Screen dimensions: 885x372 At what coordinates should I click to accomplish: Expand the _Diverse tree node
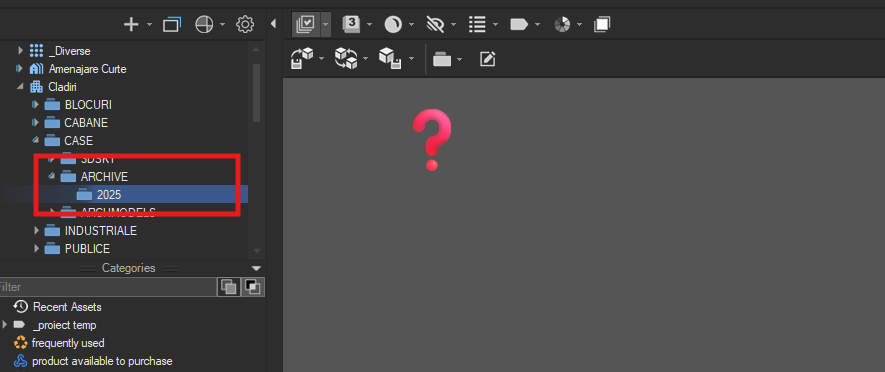point(20,50)
